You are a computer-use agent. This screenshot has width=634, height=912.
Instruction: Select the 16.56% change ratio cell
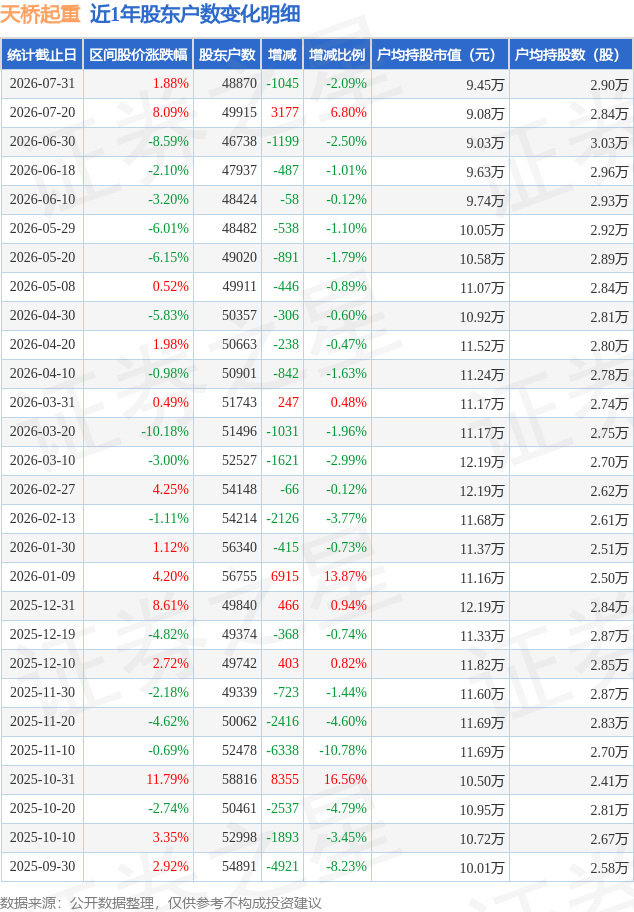tap(346, 779)
